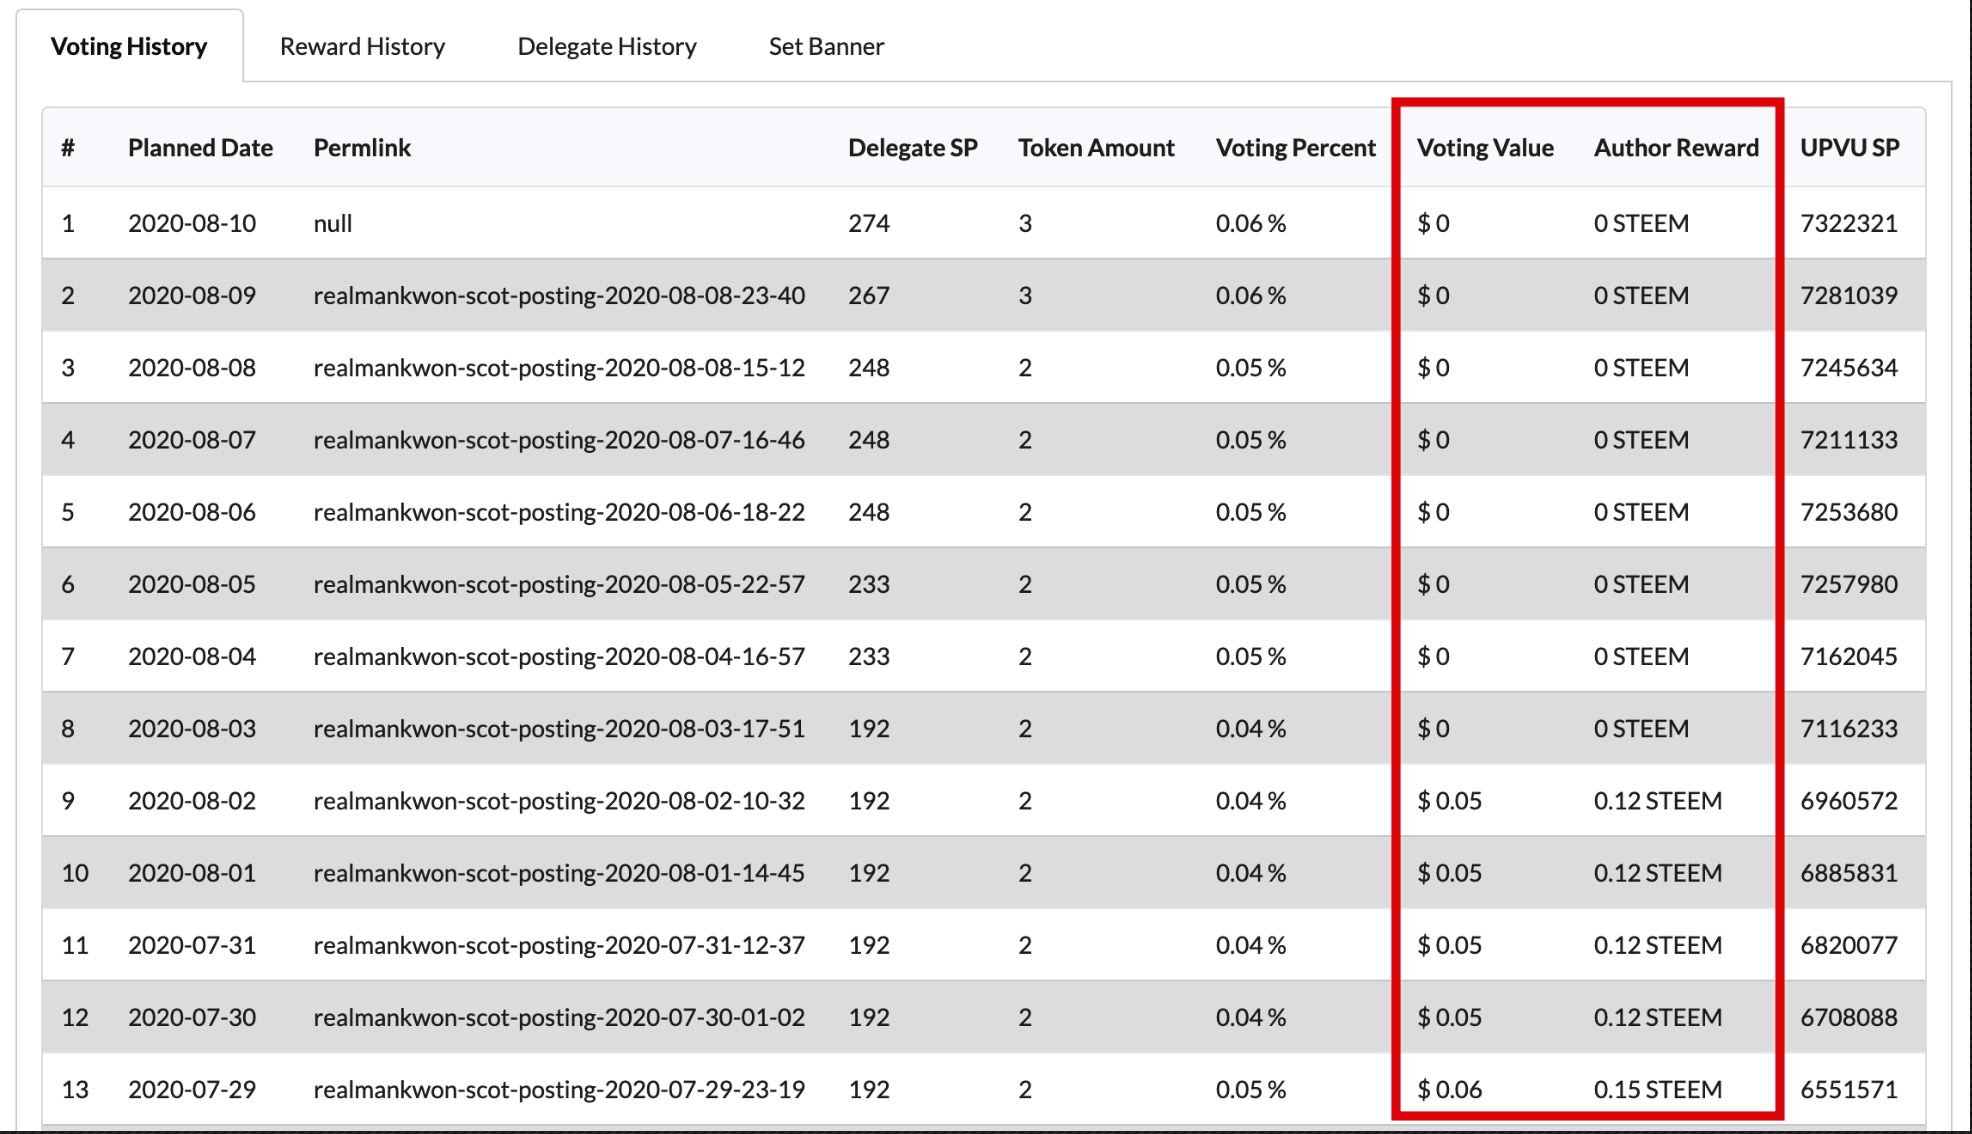1972x1134 pixels.
Task: Click the Permlink column header
Action: [362, 148]
